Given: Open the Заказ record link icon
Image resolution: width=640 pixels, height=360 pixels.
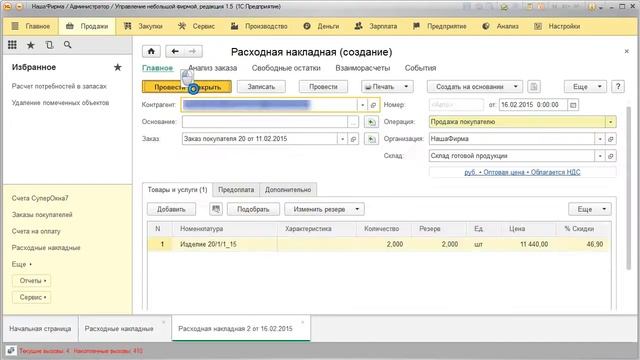Looking at the screenshot, I should pos(353,139).
